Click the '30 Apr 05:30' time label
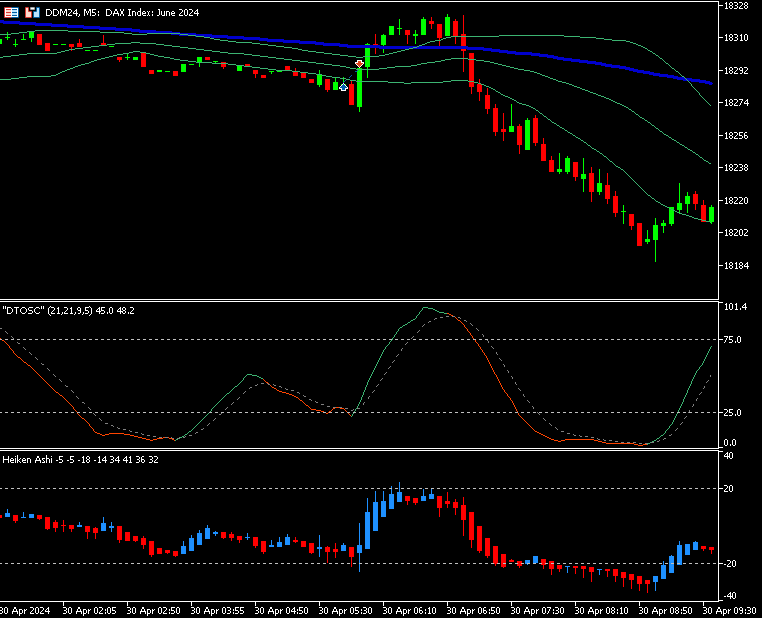This screenshot has width=762, height=618. pyautogui.click(x=346, y=611)
